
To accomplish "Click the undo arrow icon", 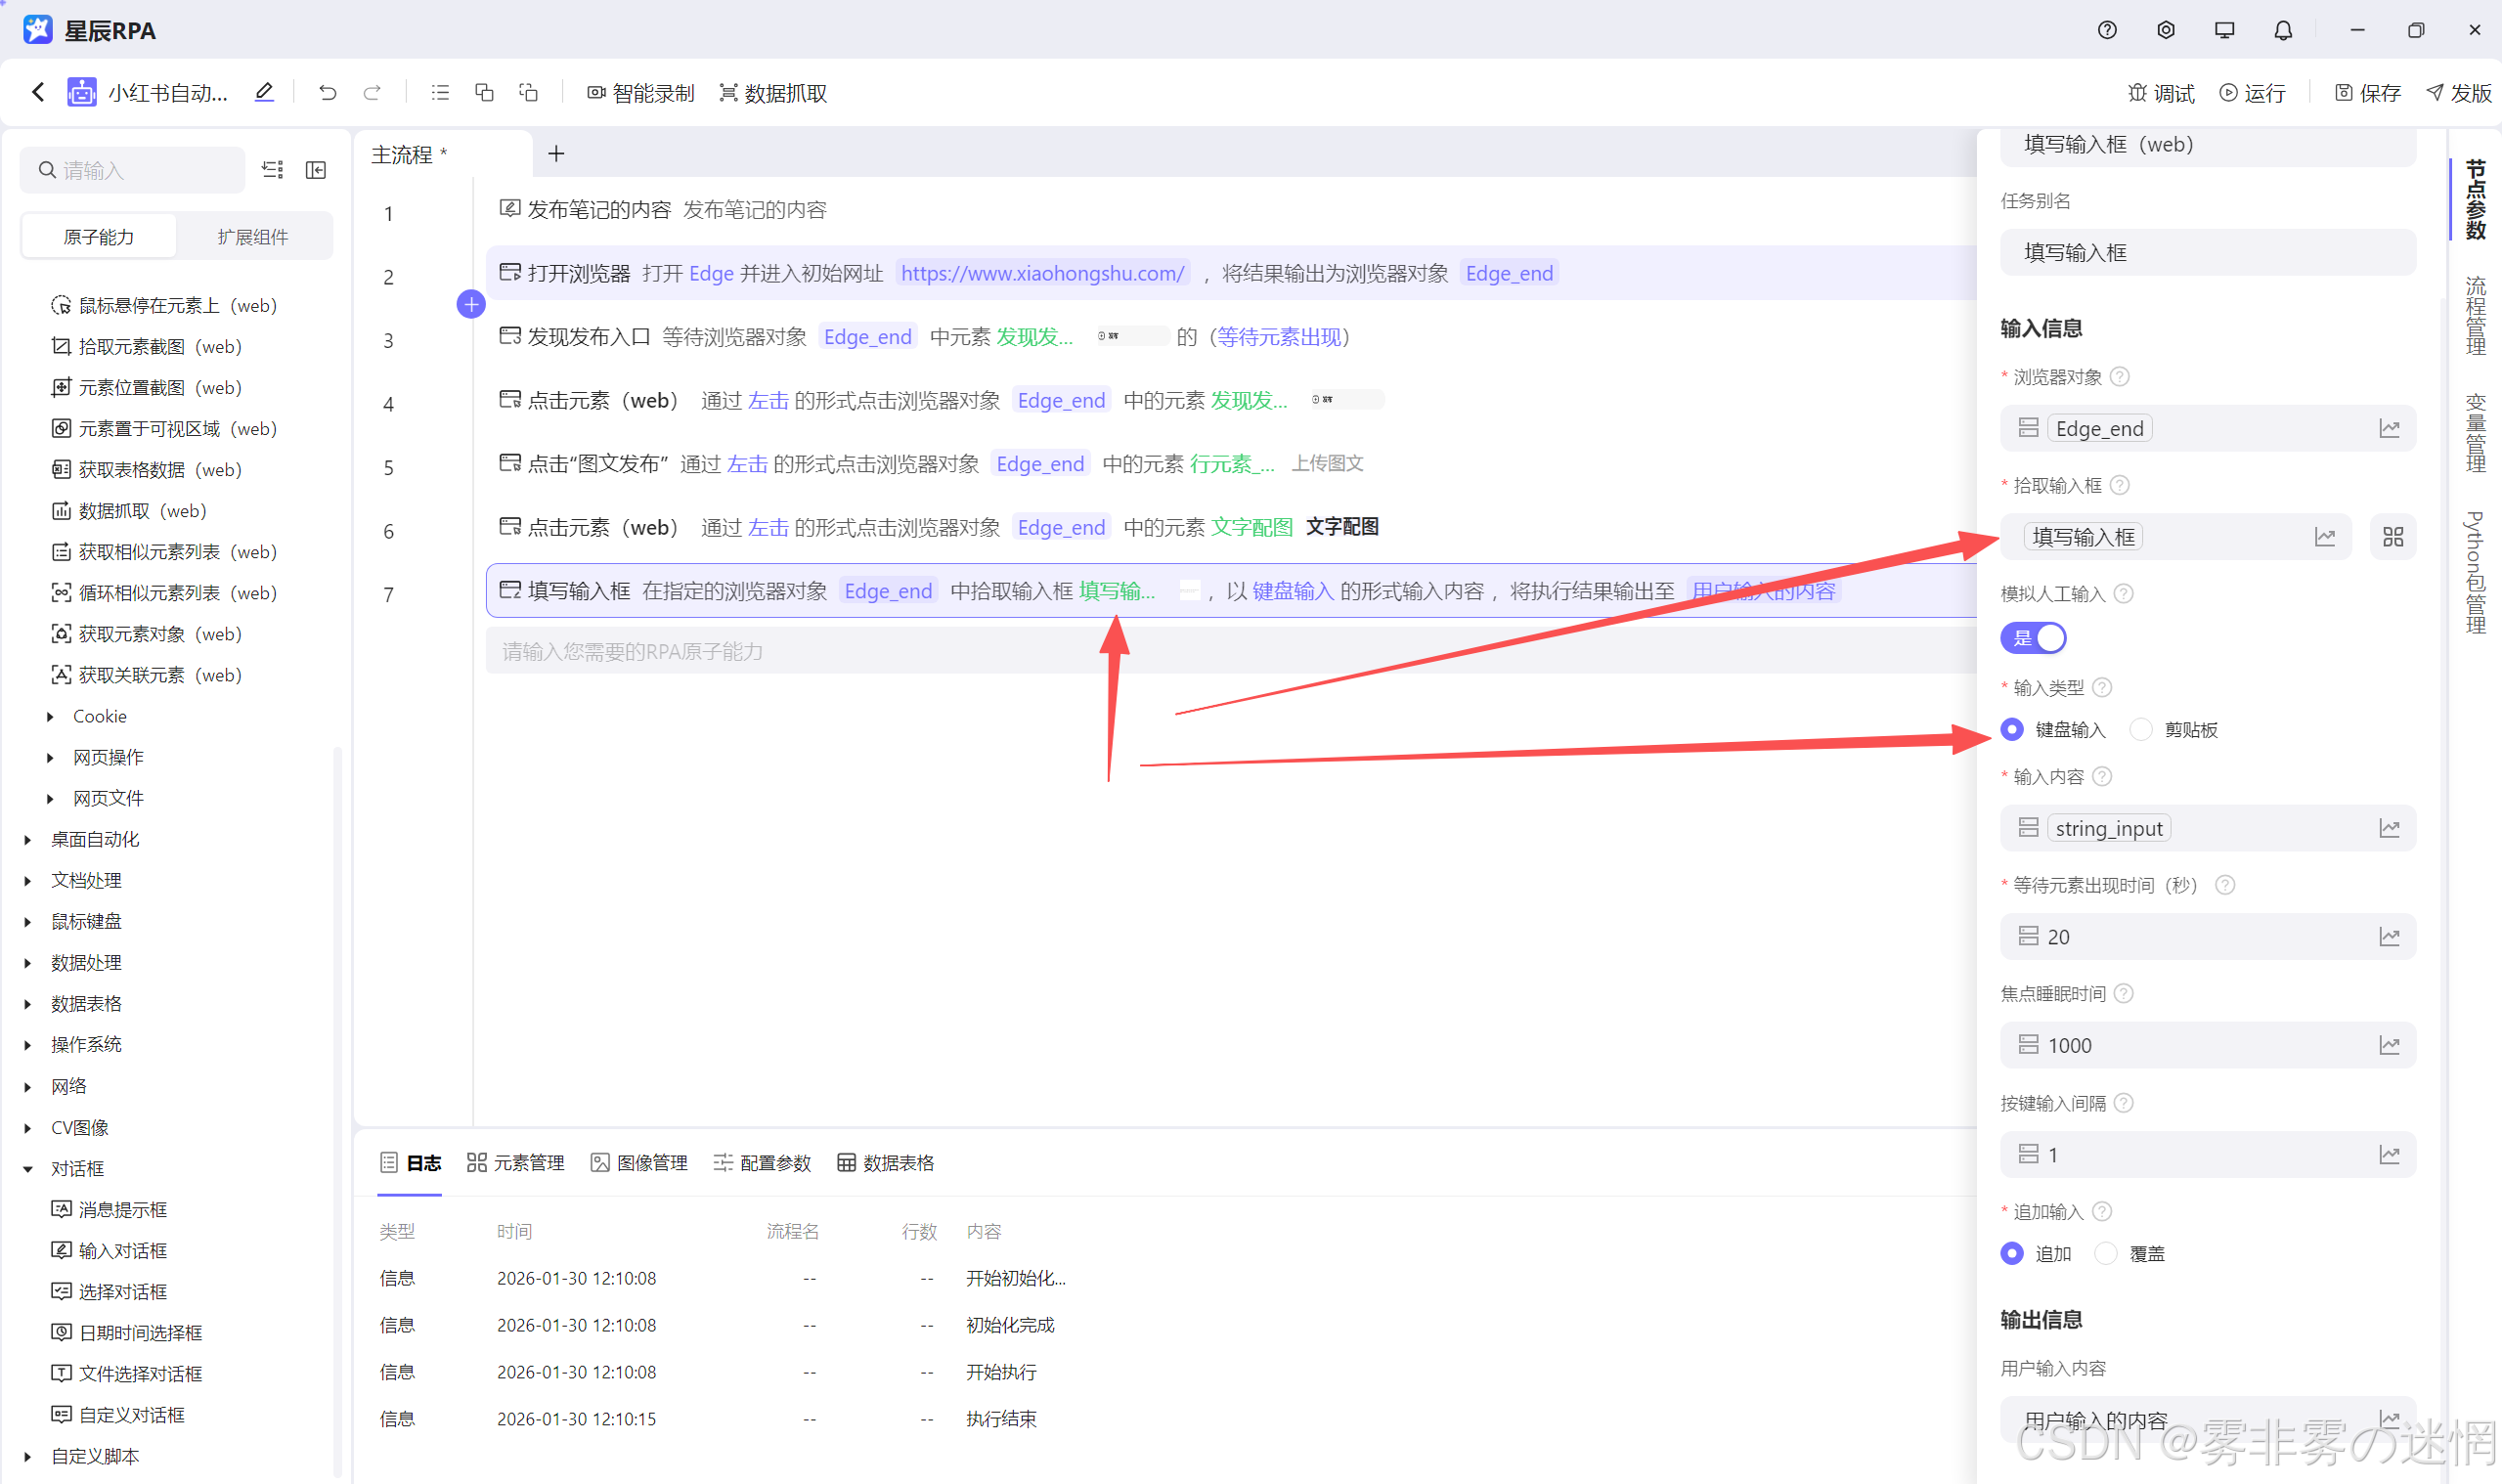I will tap(327, 93).
